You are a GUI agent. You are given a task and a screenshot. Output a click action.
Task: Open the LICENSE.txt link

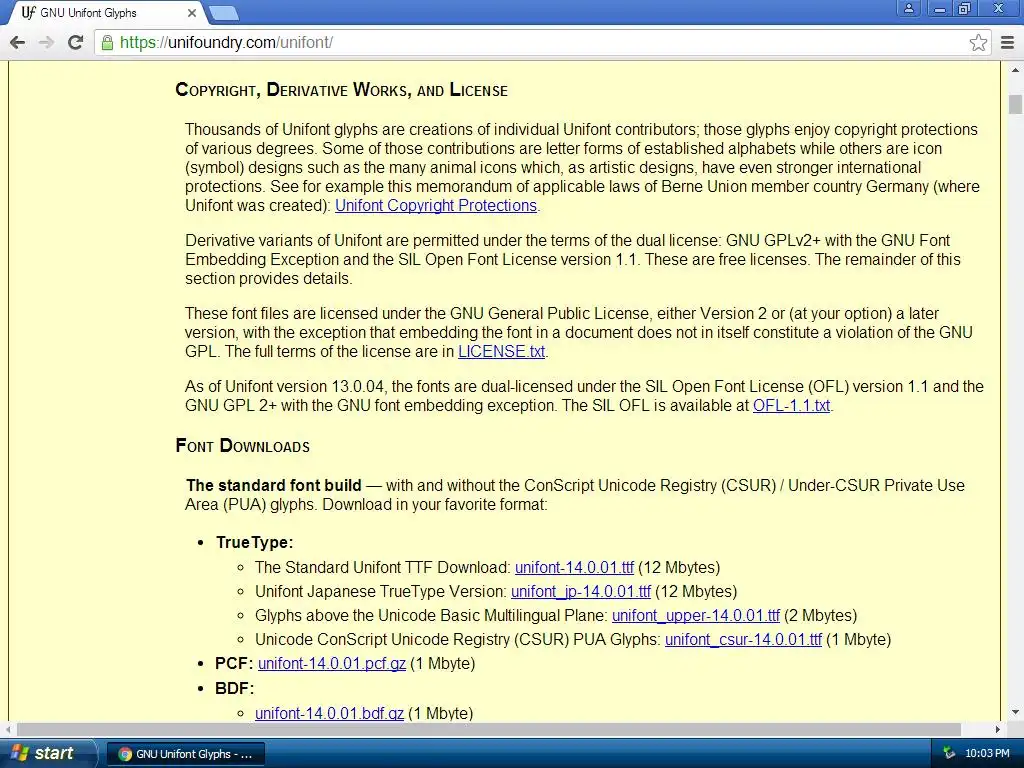point(502,351)
